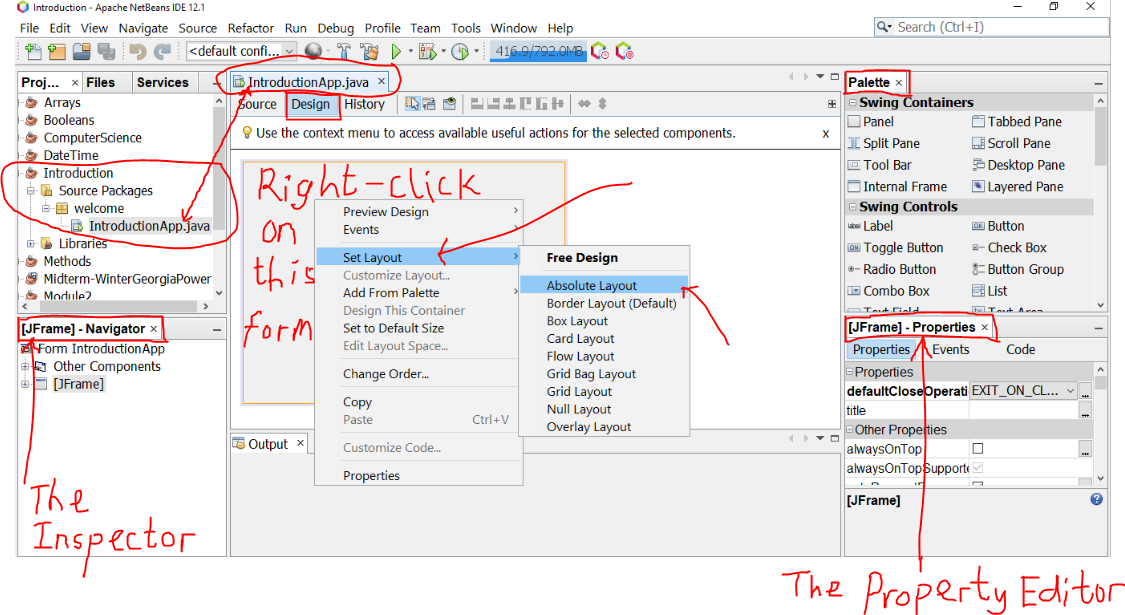The width and height of the screenshot is (1125, 615).
Task: Select the Combo Box palette item
Action: 896,291
